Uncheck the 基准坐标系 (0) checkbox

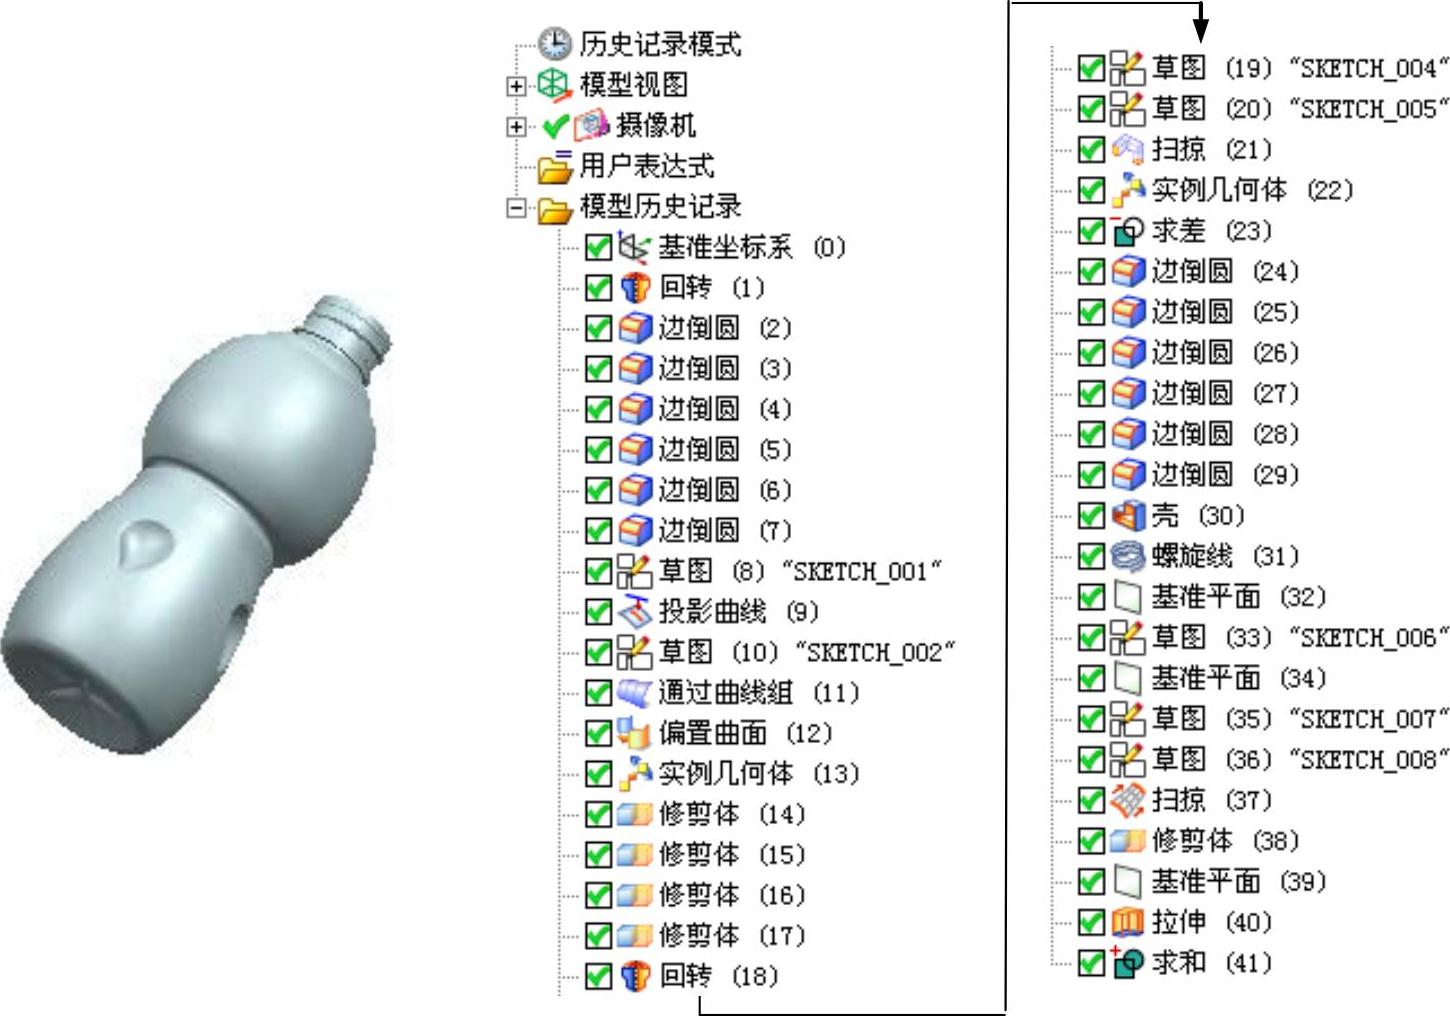(598, 247)
